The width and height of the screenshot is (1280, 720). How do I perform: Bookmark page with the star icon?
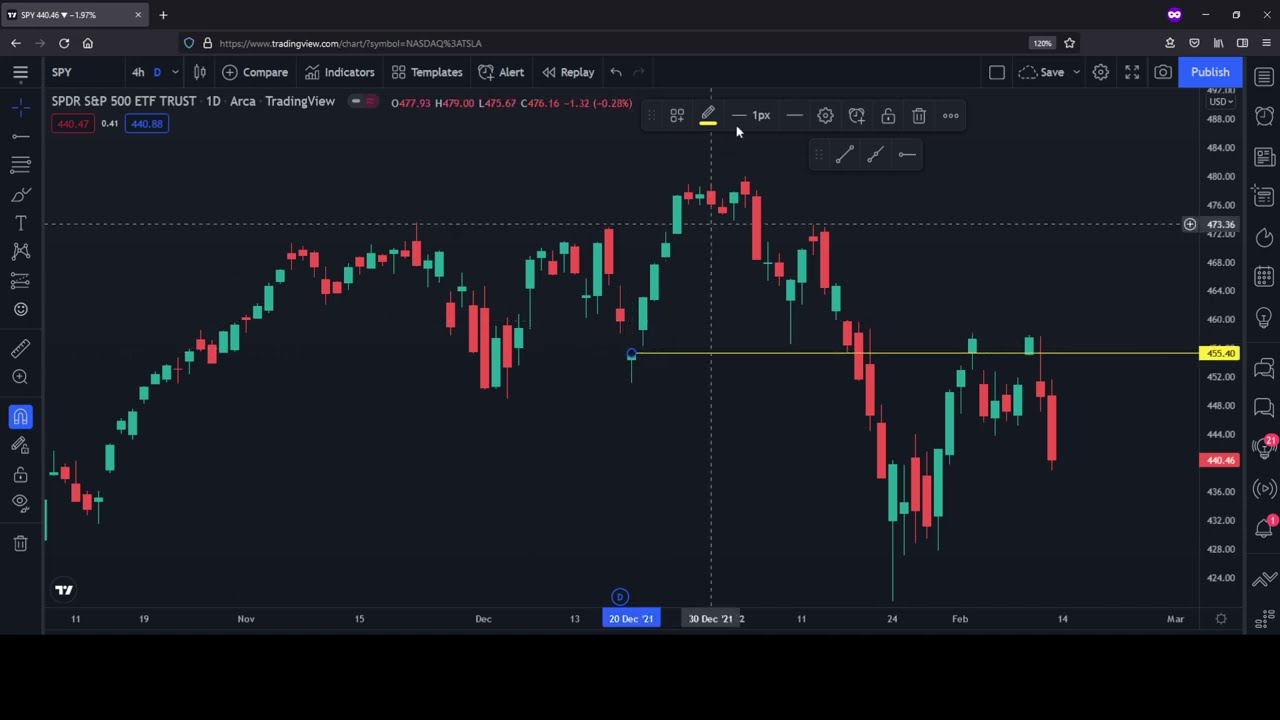(1069, 43)
